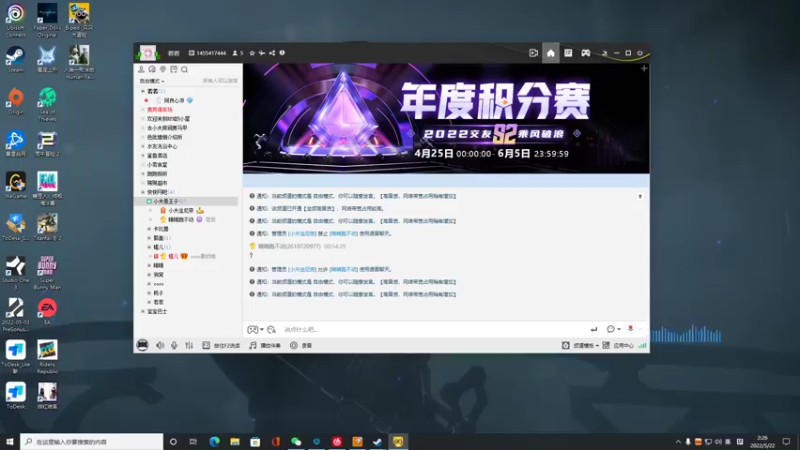The image size is (800, 450).
Task: Click the red gift icon beside chat input
Action: [x=631, y=329]
